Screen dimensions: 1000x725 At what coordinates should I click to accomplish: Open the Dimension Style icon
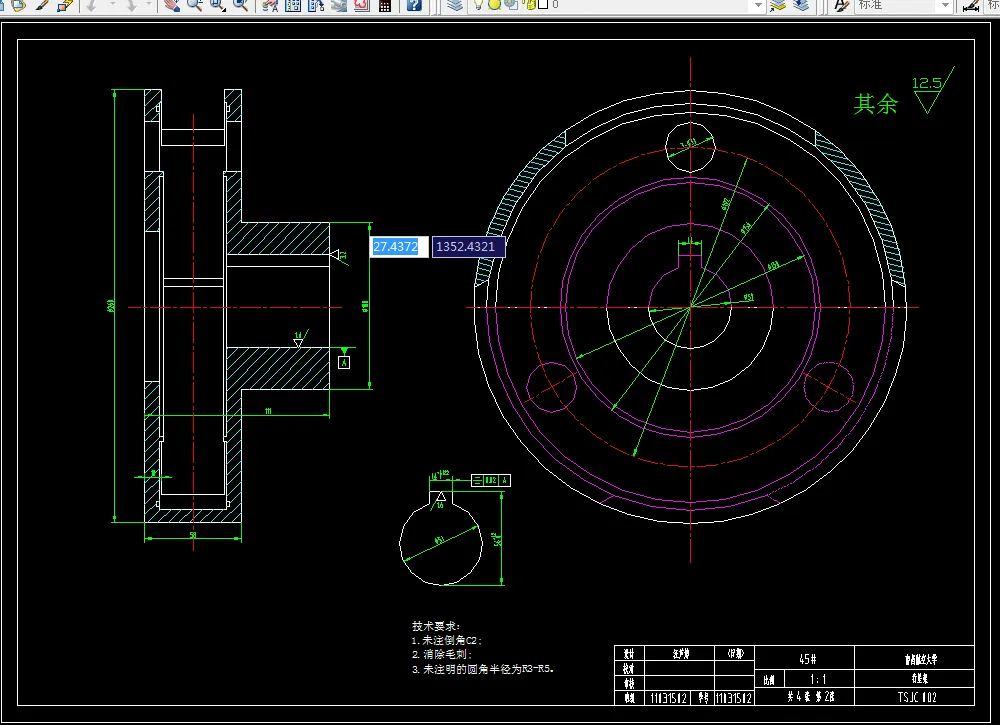point(970,5)
